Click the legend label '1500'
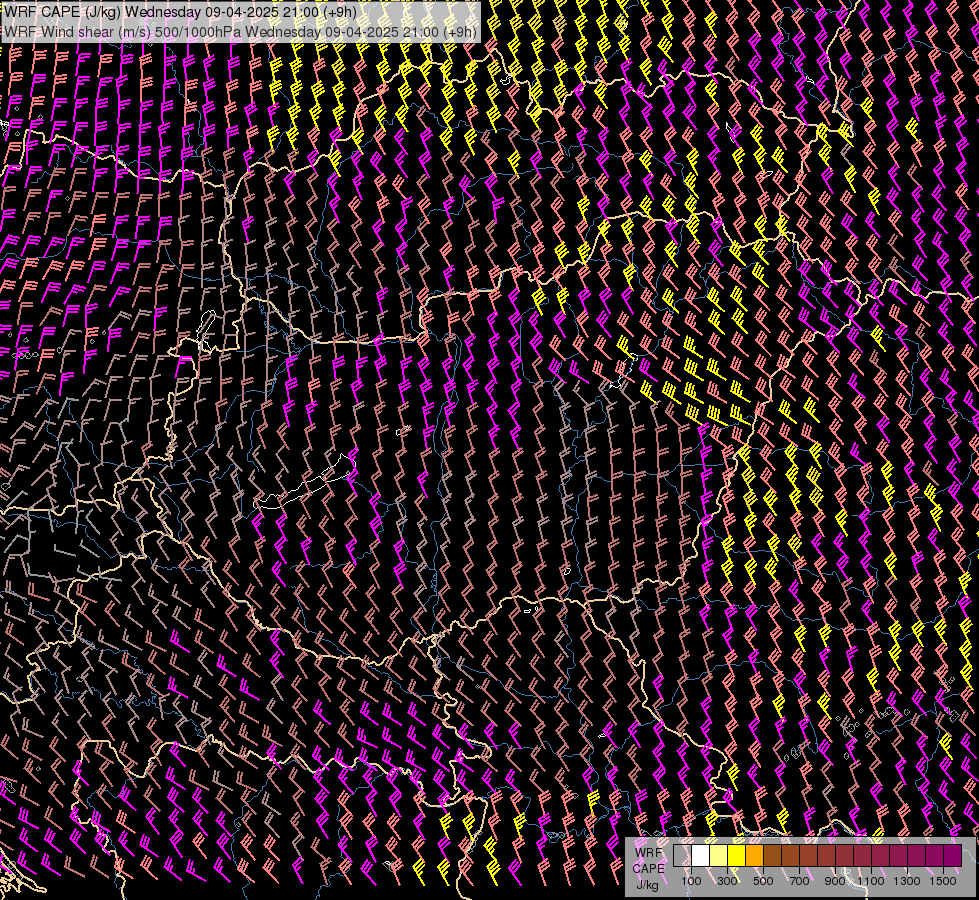The width and height of the screenshot is (979, 900). pos(943,881)
